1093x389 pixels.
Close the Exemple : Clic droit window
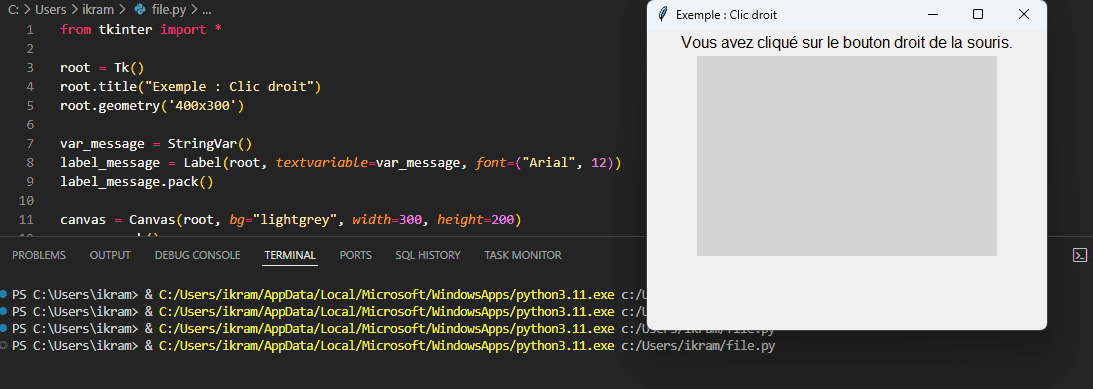tap(1023, 15)
